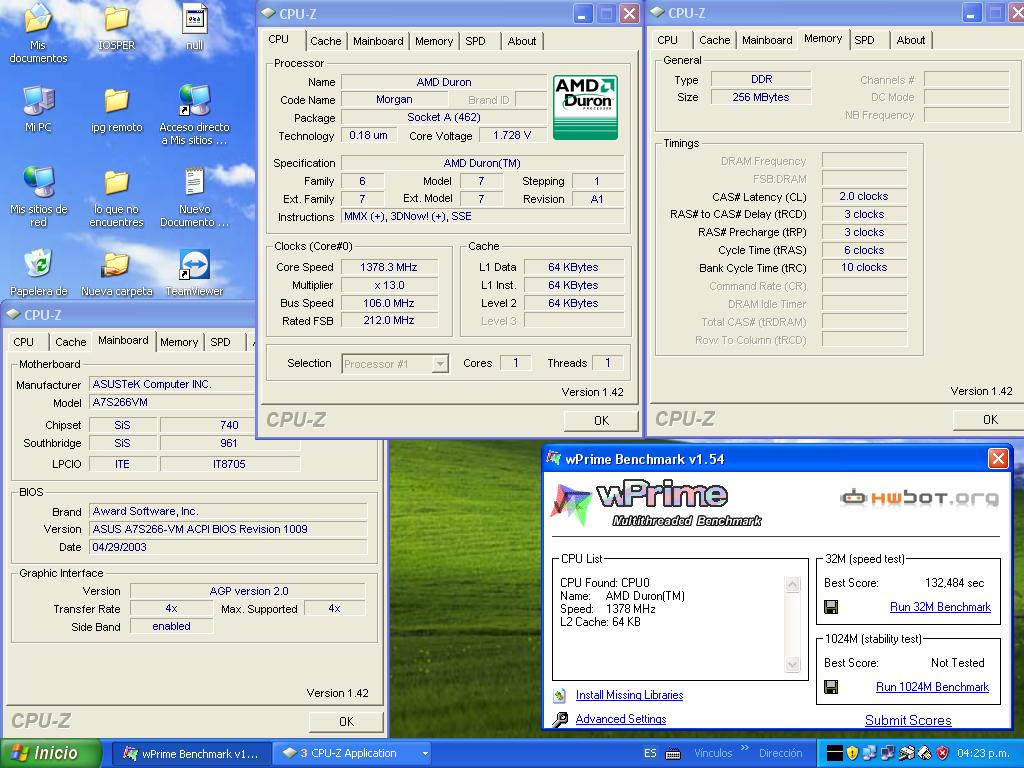Click Submit Scores link
Image resolution: width=1024 pixels, height=768 pixels.
[908, 720]
